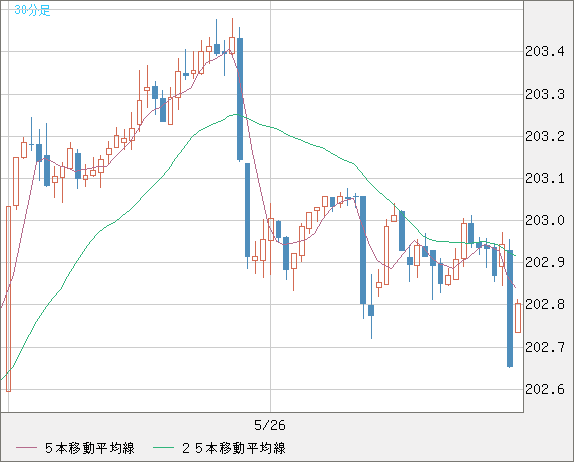Select the last red candlestick near 202.8
Screen dimensions: 574x462
pos(518,317)
